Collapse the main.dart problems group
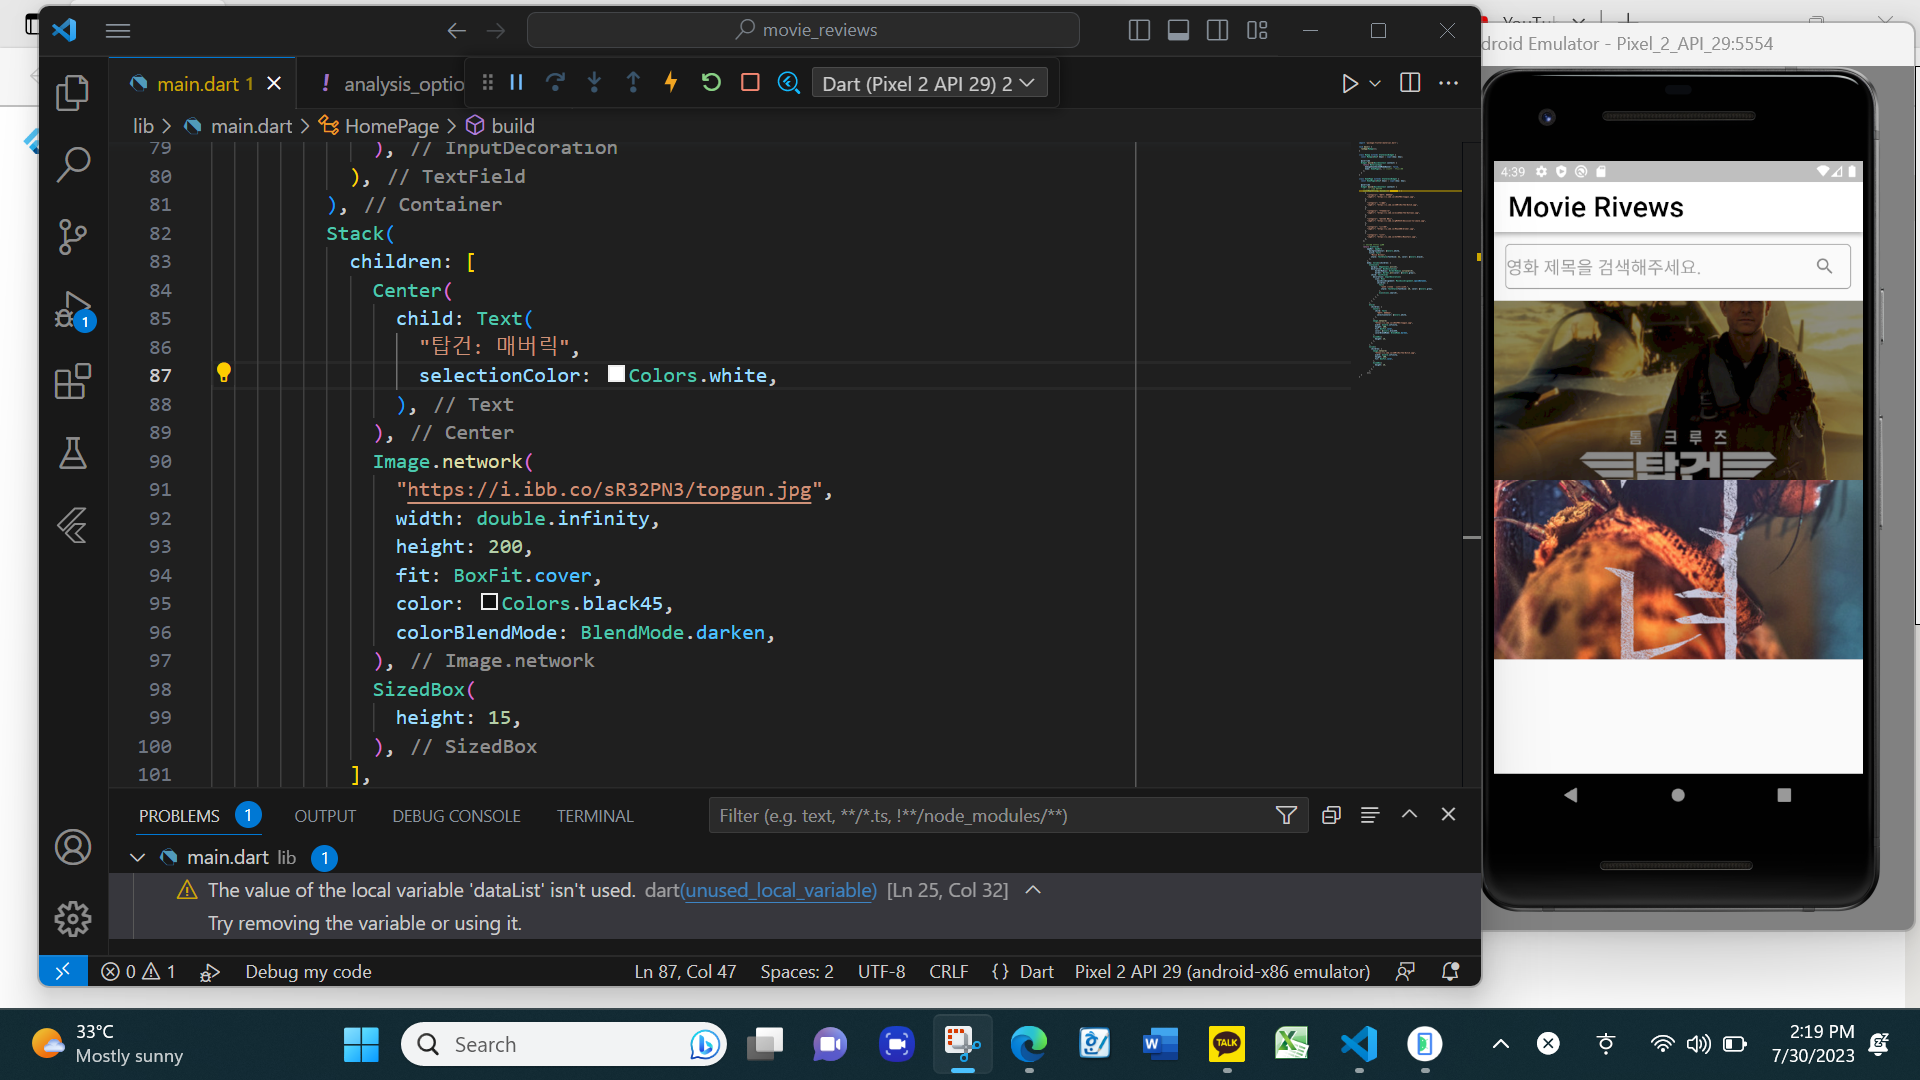This screenshot has width=1920, height=1080. point(138,858)
